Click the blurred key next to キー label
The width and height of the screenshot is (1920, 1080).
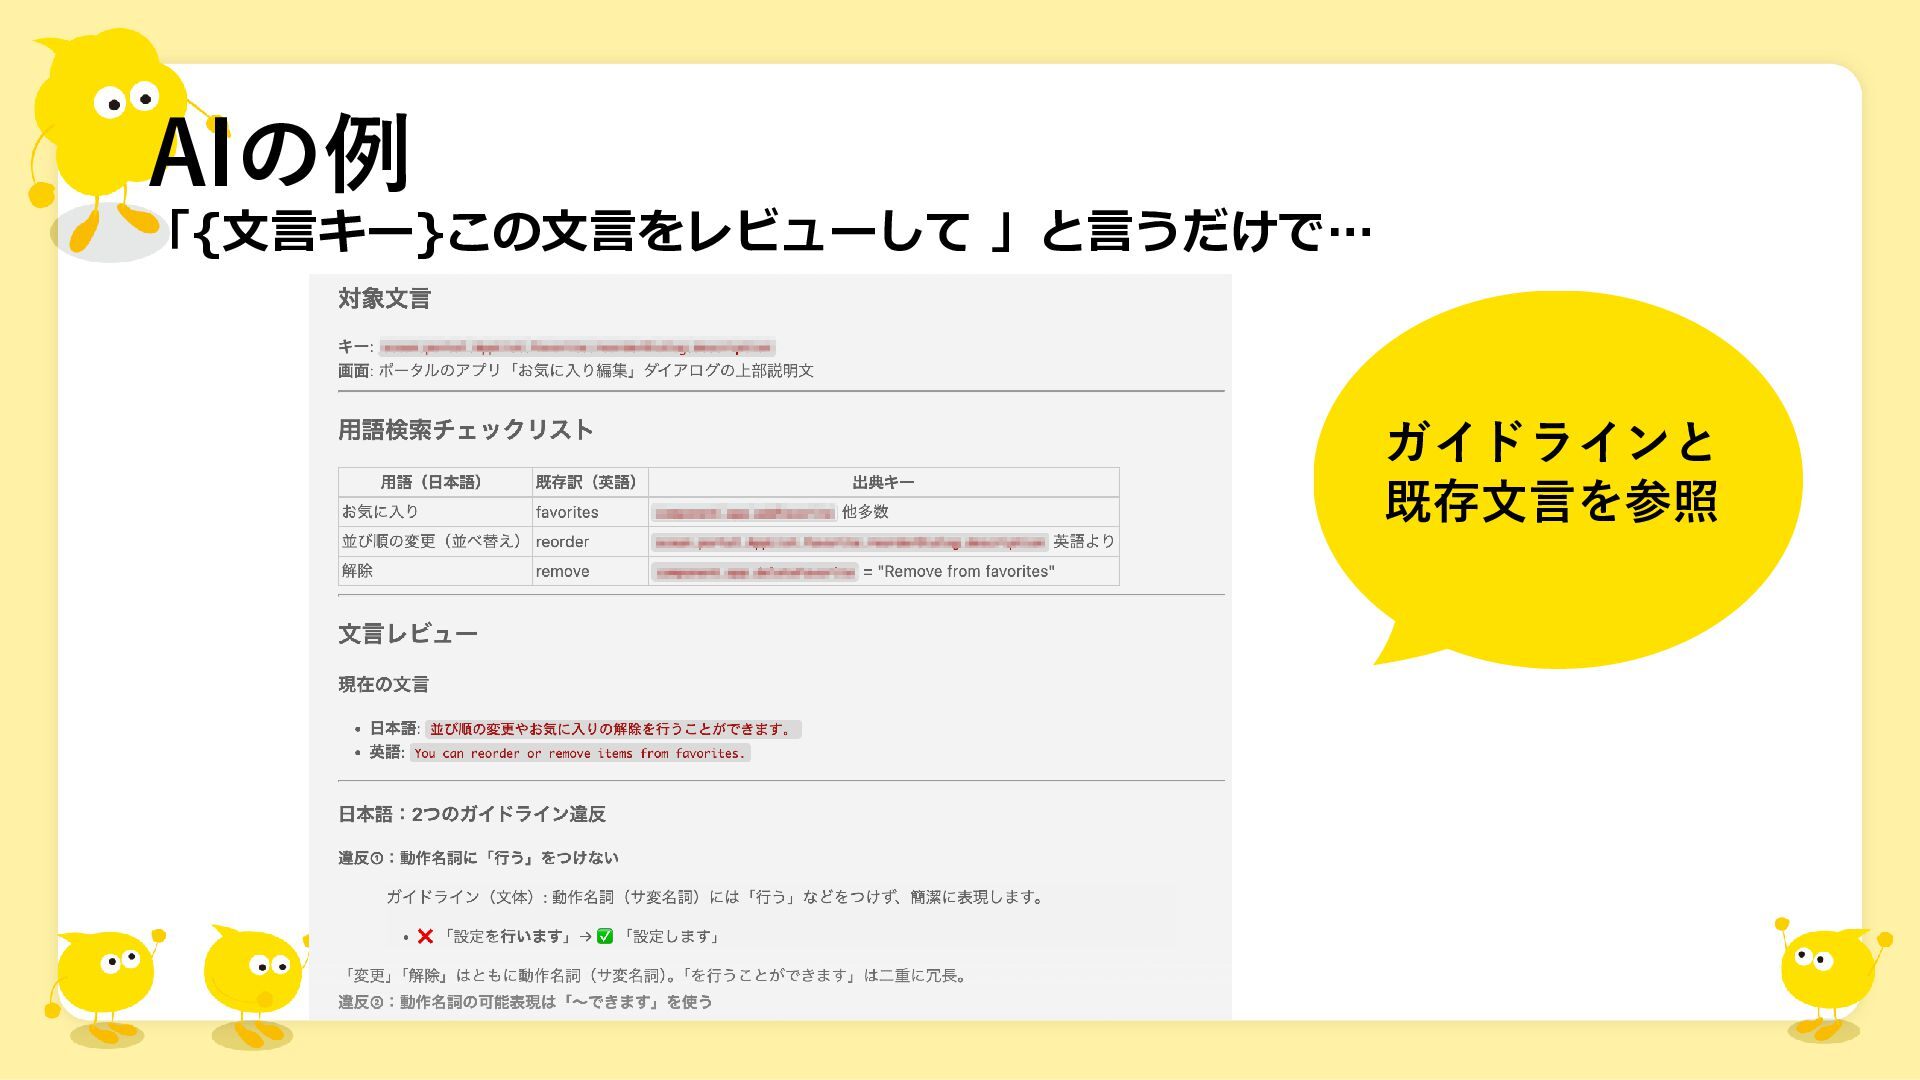(x=577, y=347)
